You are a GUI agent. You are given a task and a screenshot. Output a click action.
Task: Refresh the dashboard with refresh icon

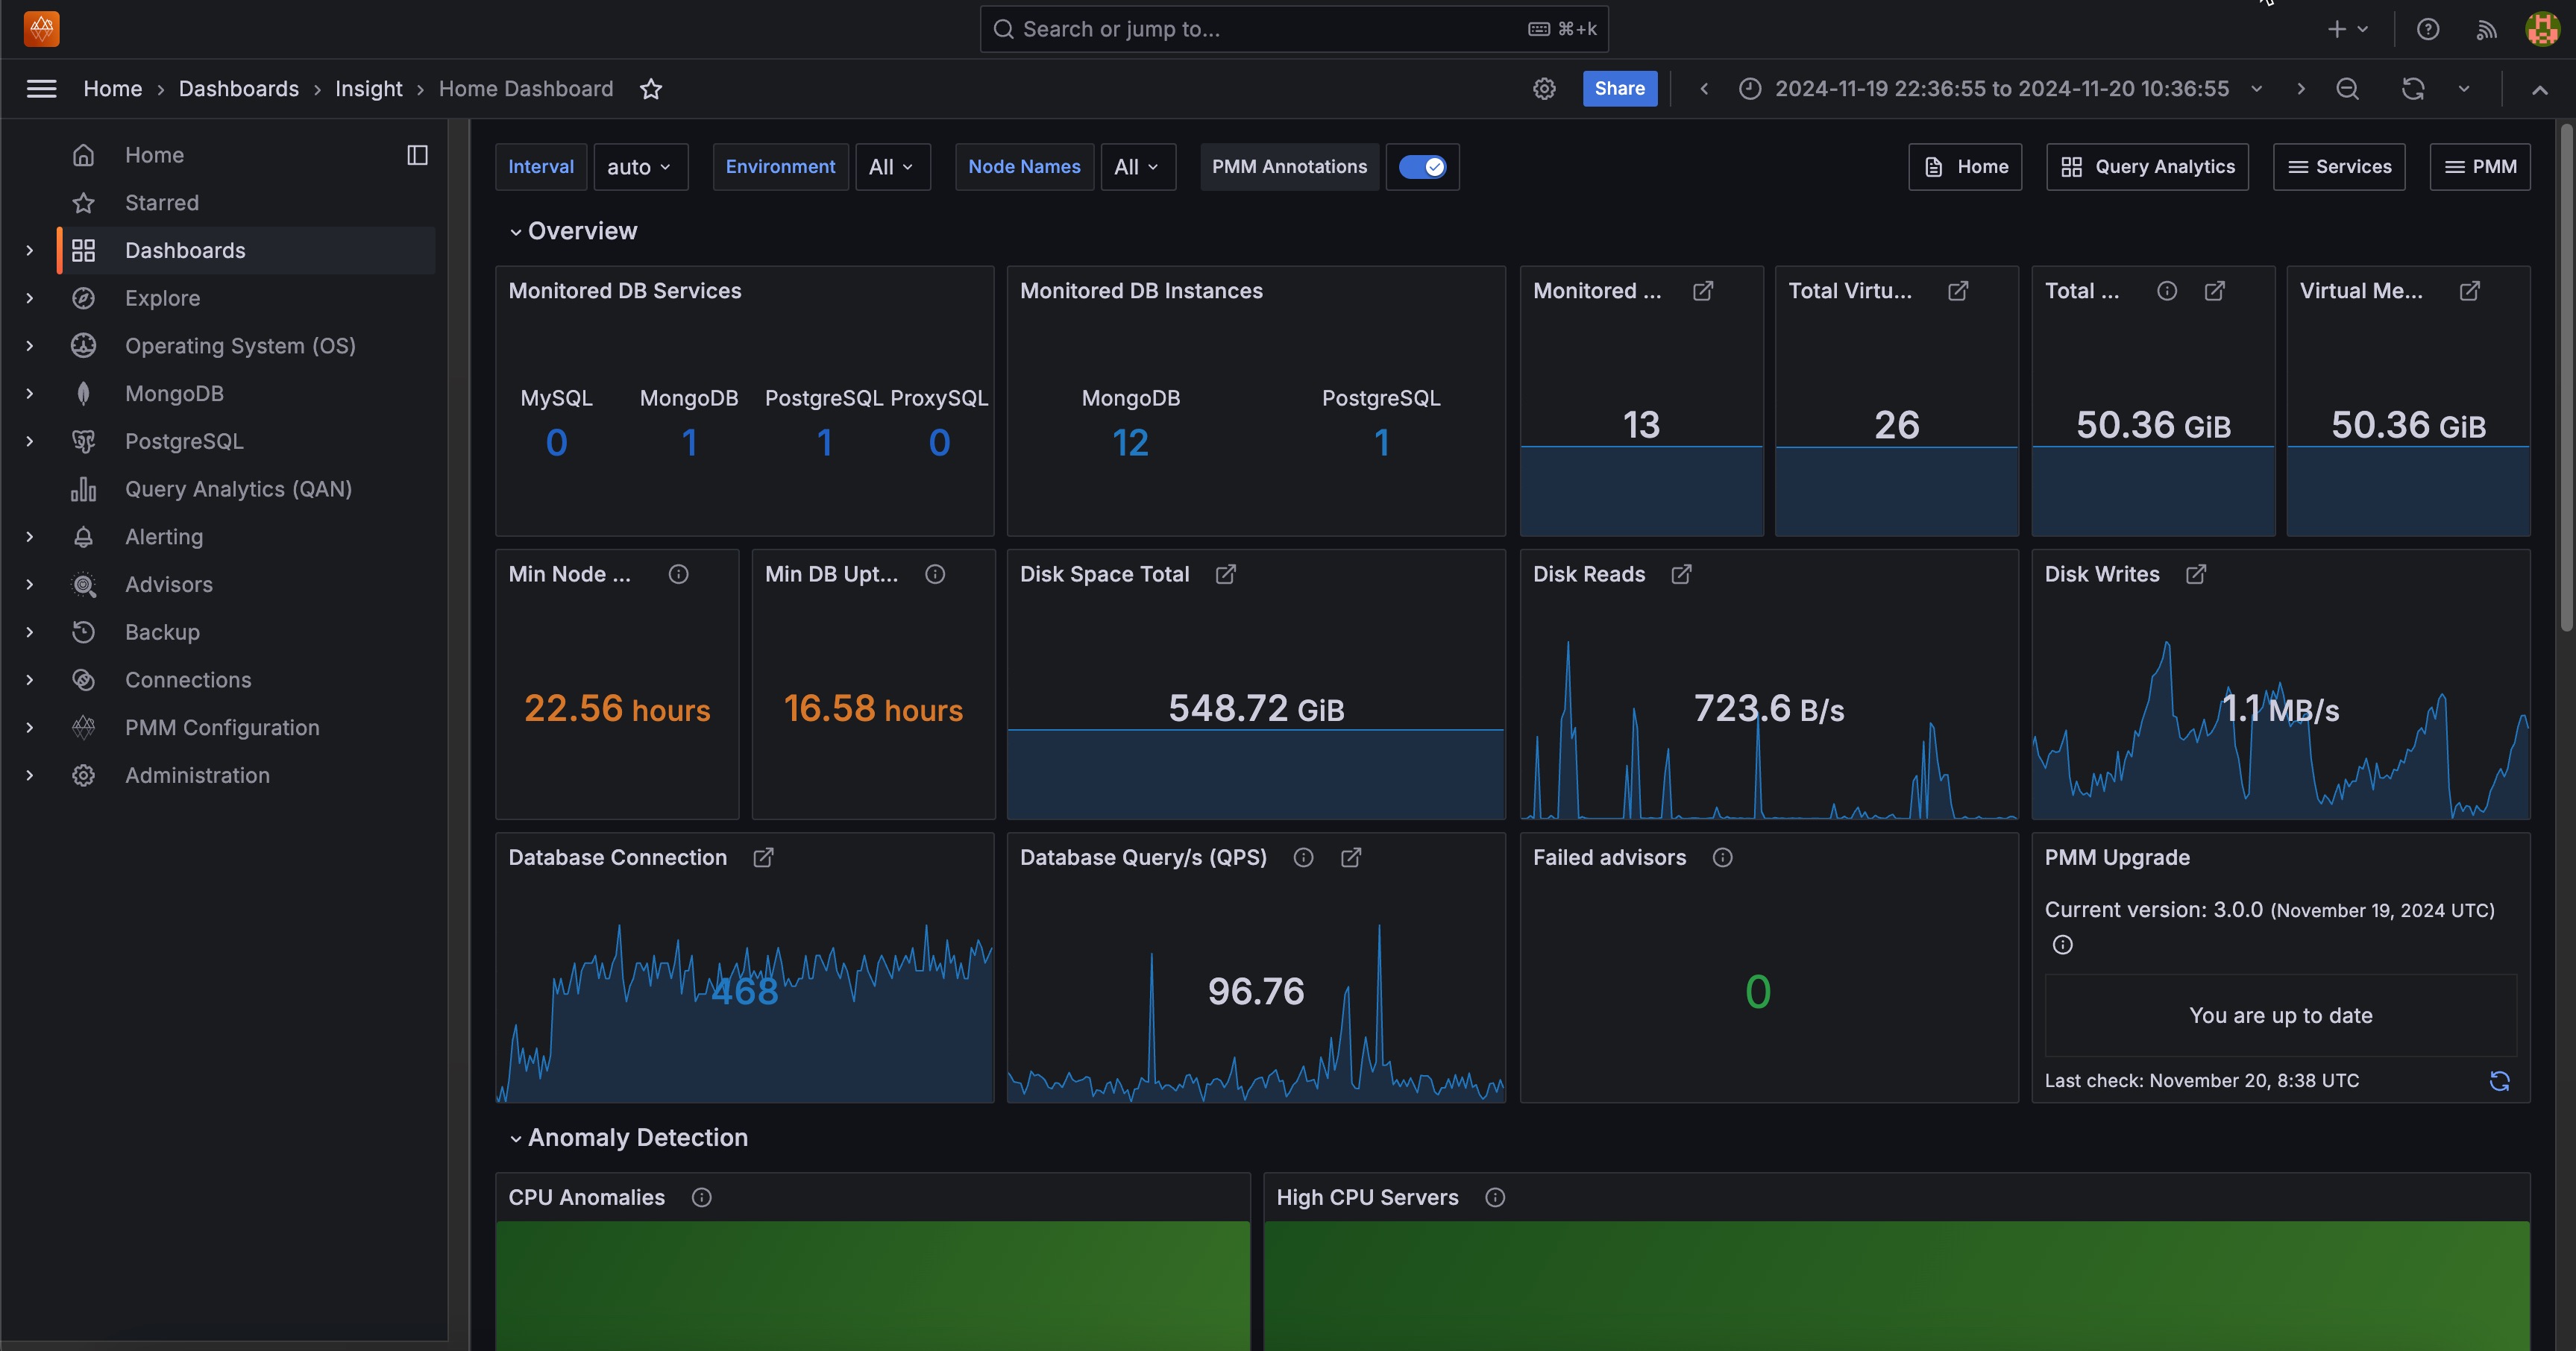[x=2412, y=89]
